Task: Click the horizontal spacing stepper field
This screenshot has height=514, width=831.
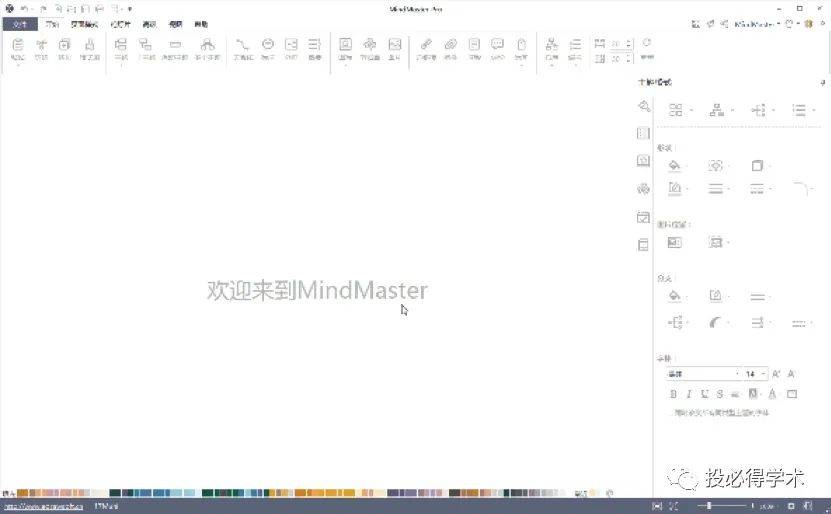Action: (x=621, y=44)
